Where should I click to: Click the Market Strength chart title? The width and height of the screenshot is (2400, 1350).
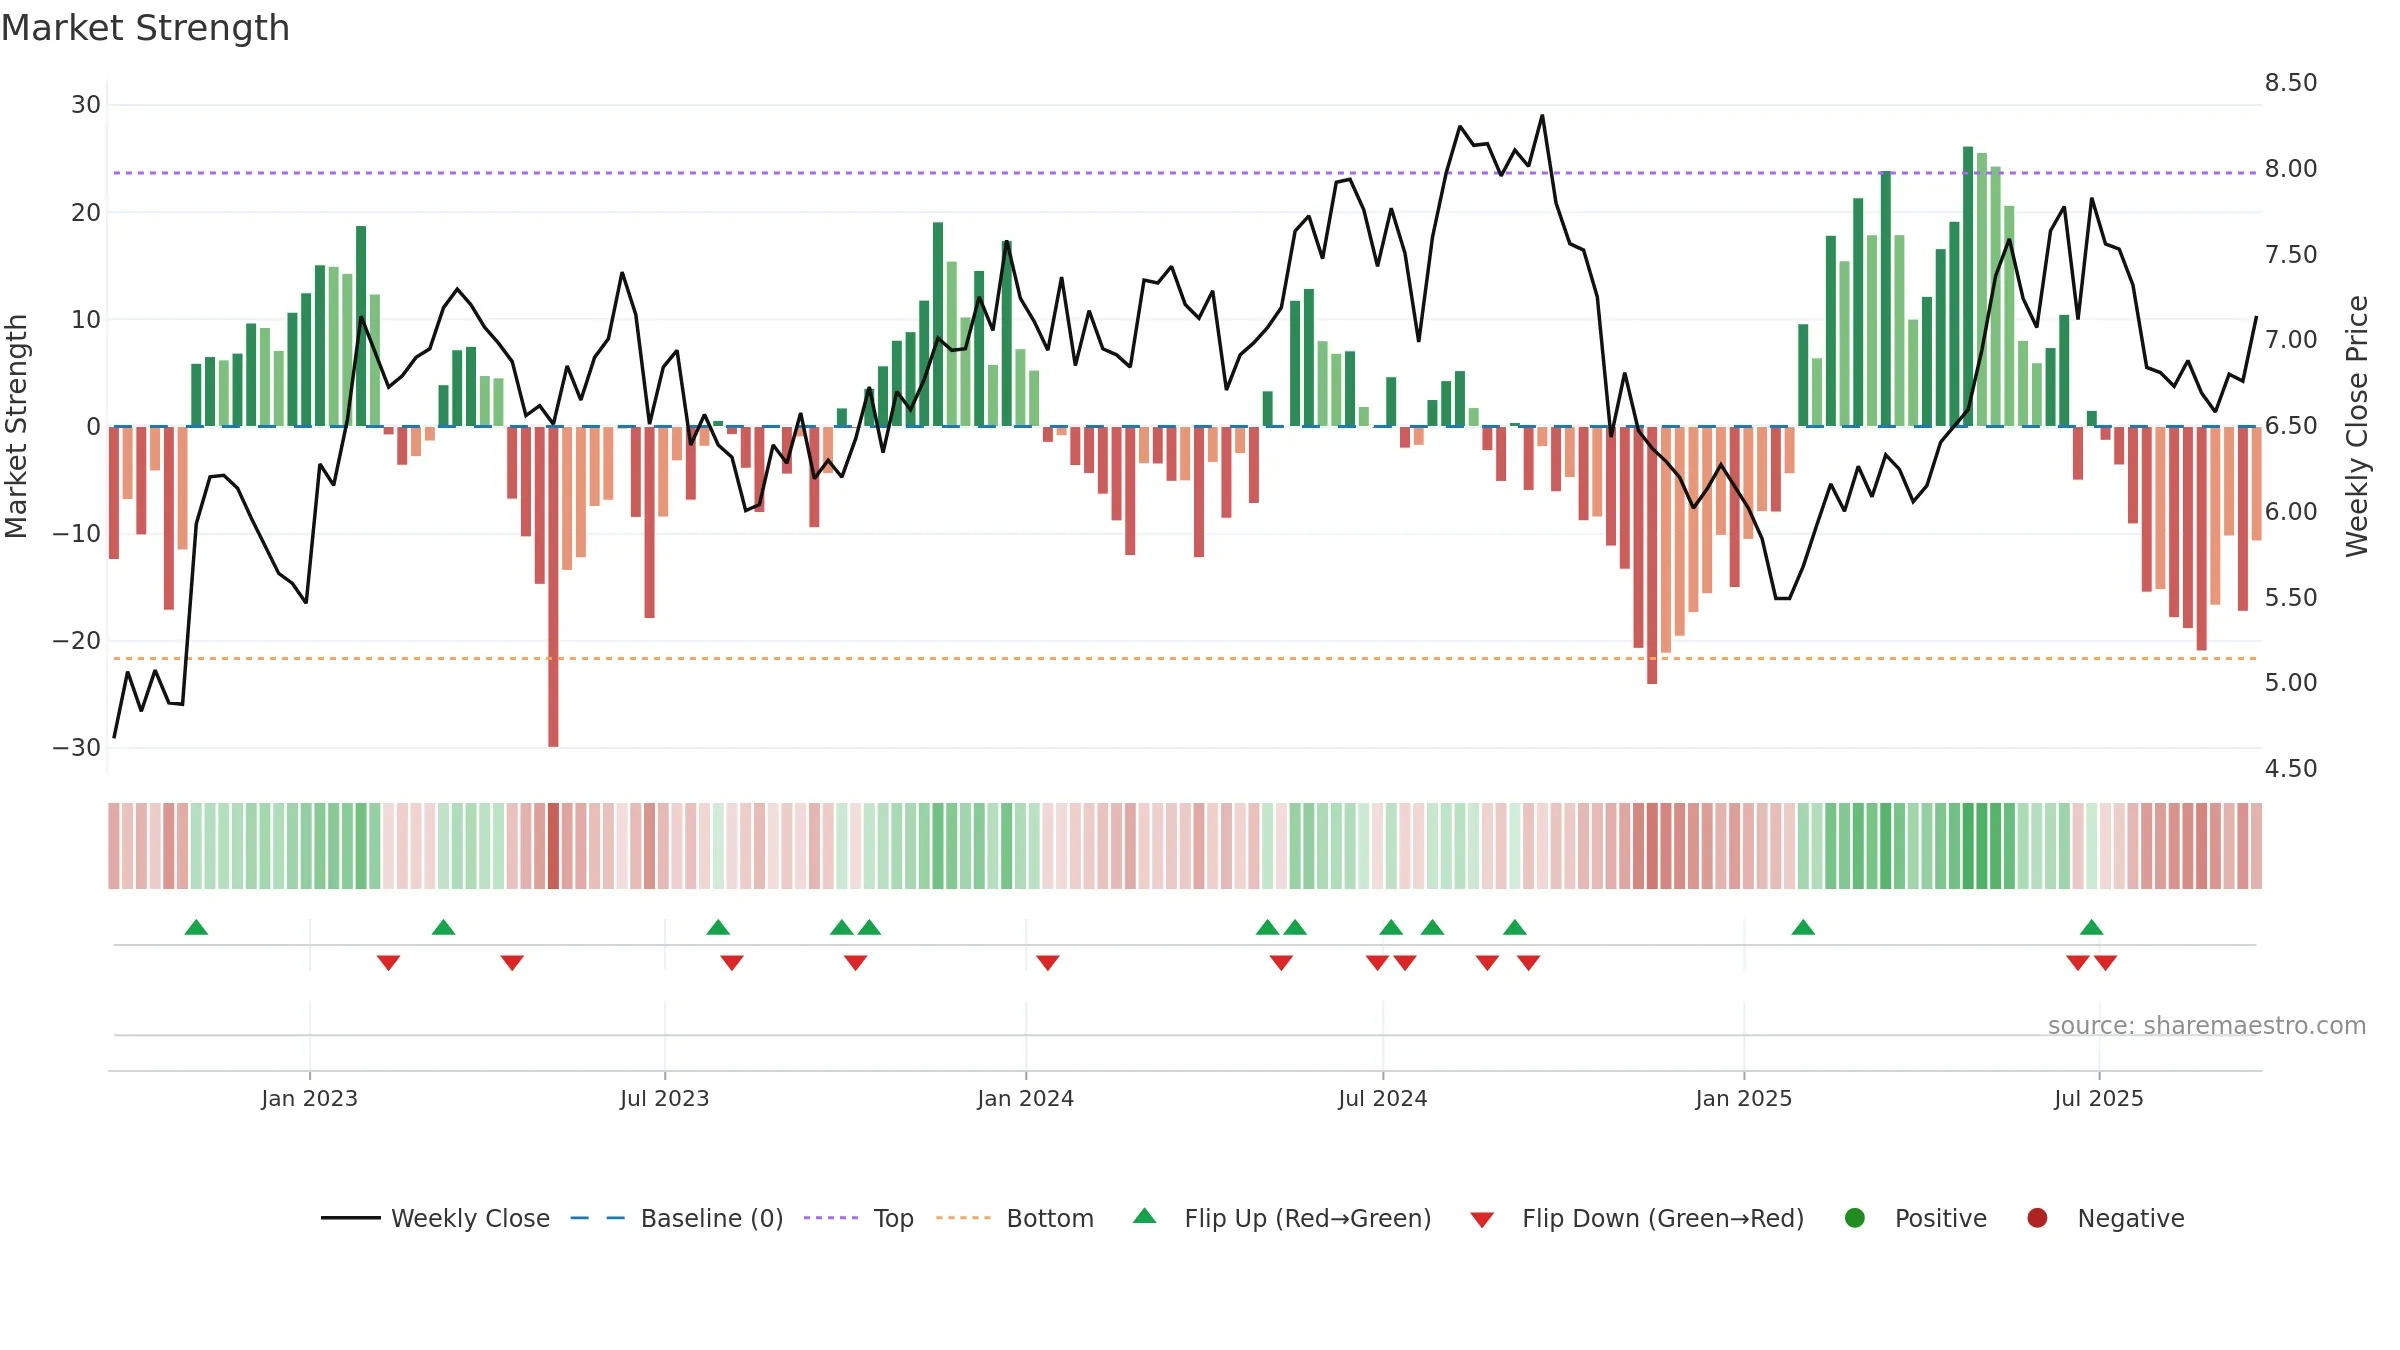pyautogui.click(x=145, y=28)
